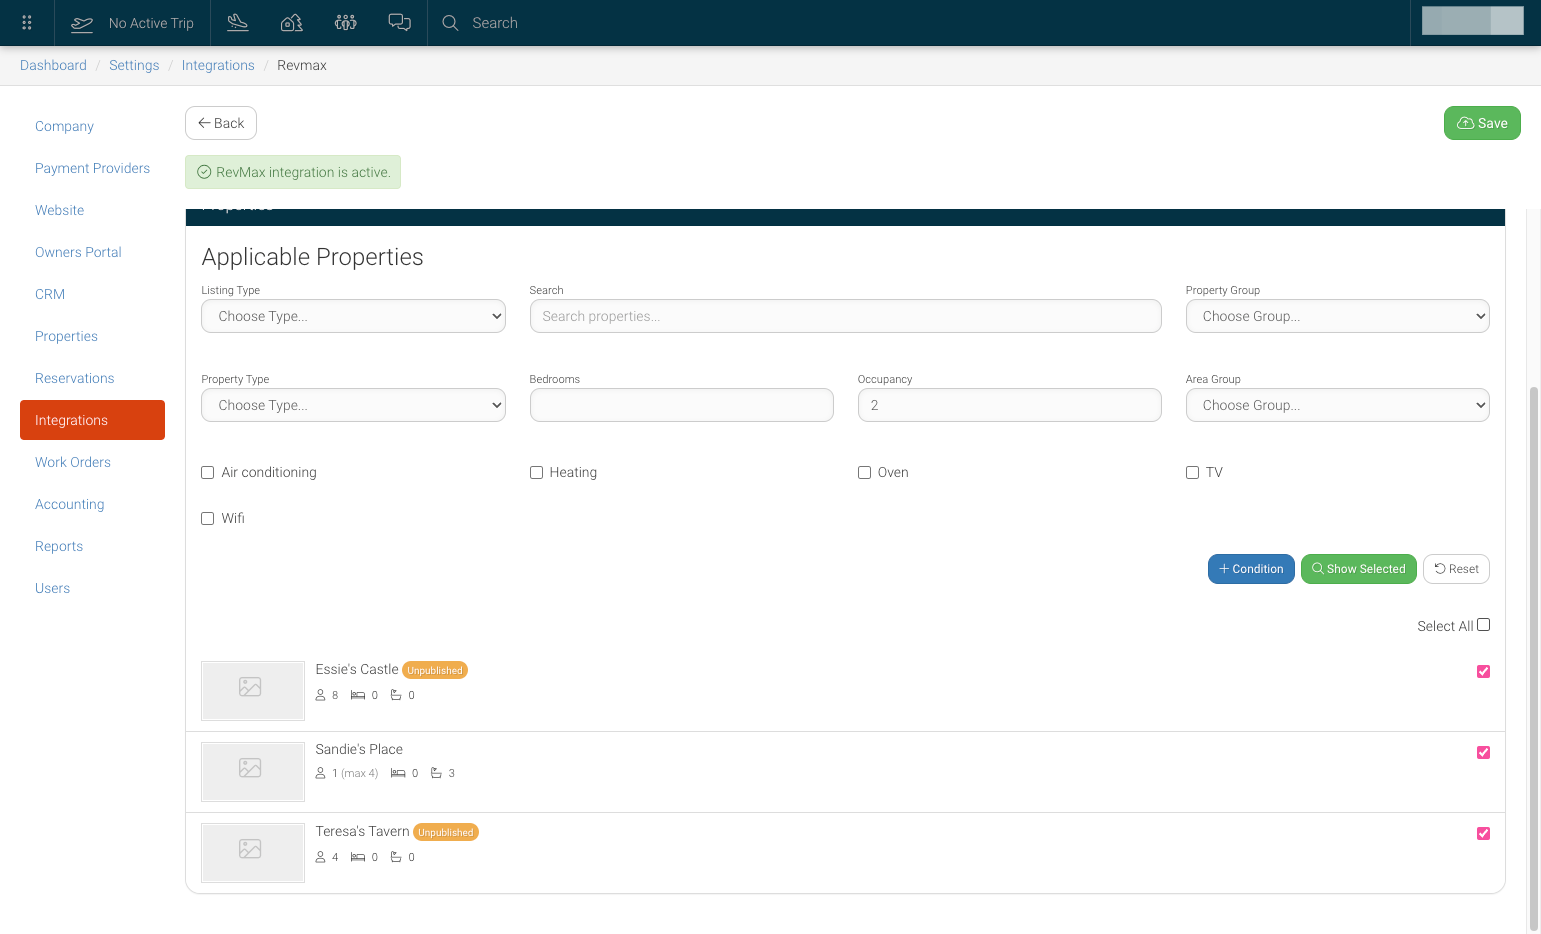Click Sandie's Place guest count icon

(x=320, y=773)
